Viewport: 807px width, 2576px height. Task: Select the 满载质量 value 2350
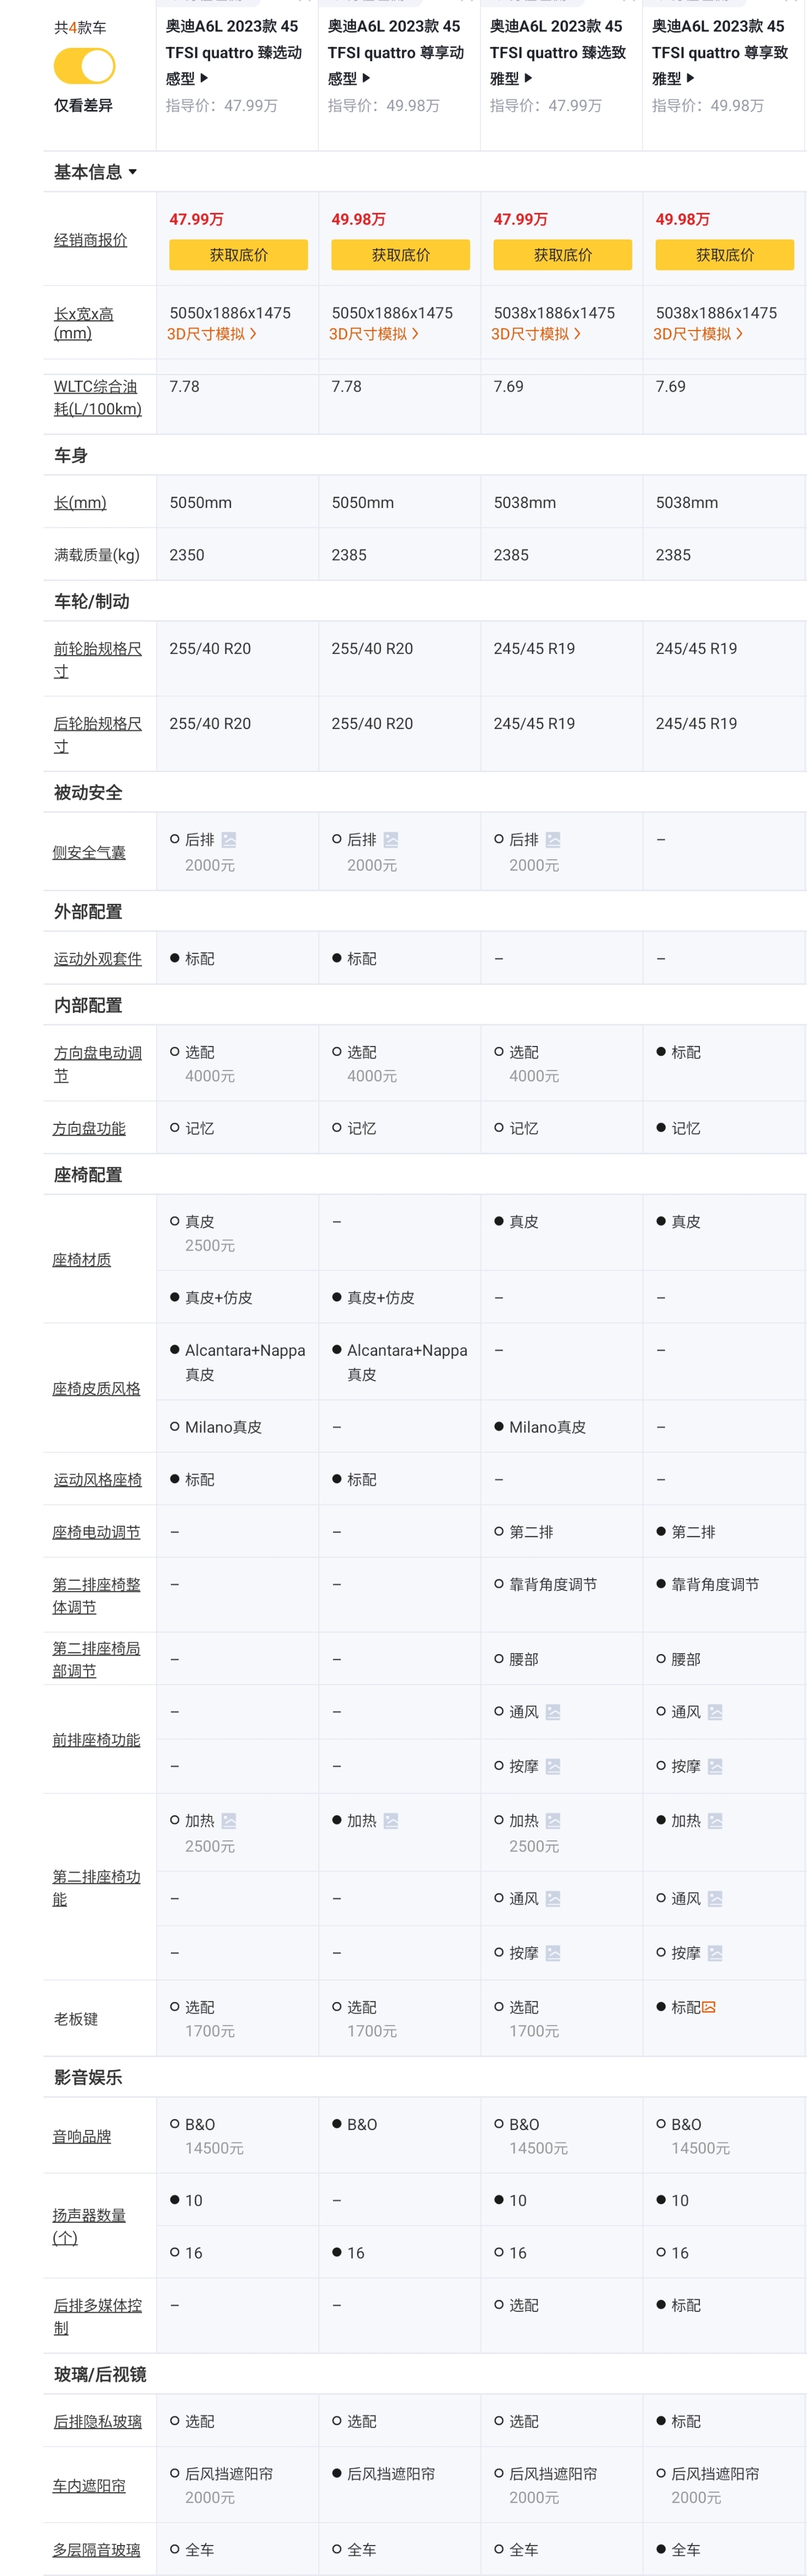click(x=187, y=555)
